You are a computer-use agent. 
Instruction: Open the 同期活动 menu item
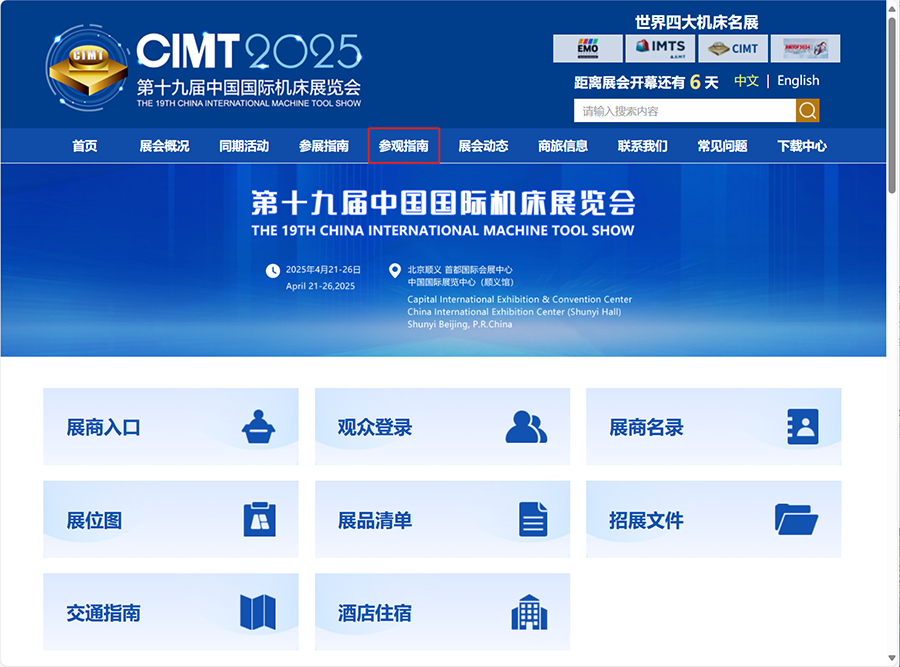[244, 146]
